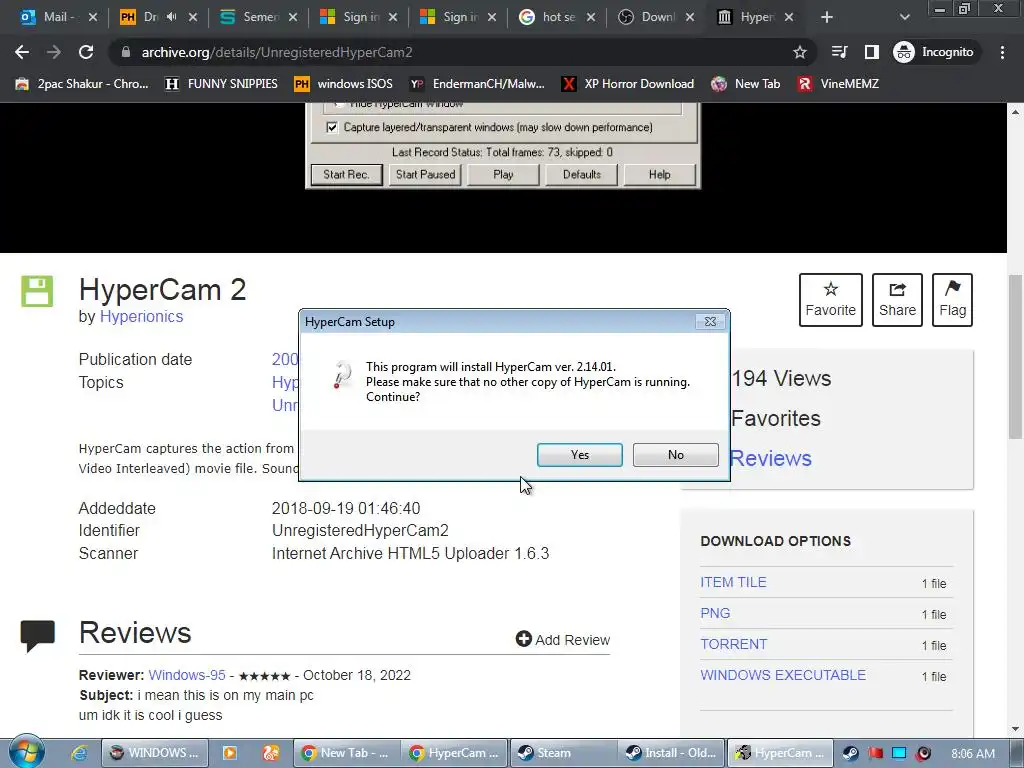
Task: Open VineMEMZ bookmark
Action: click(839, 84)
